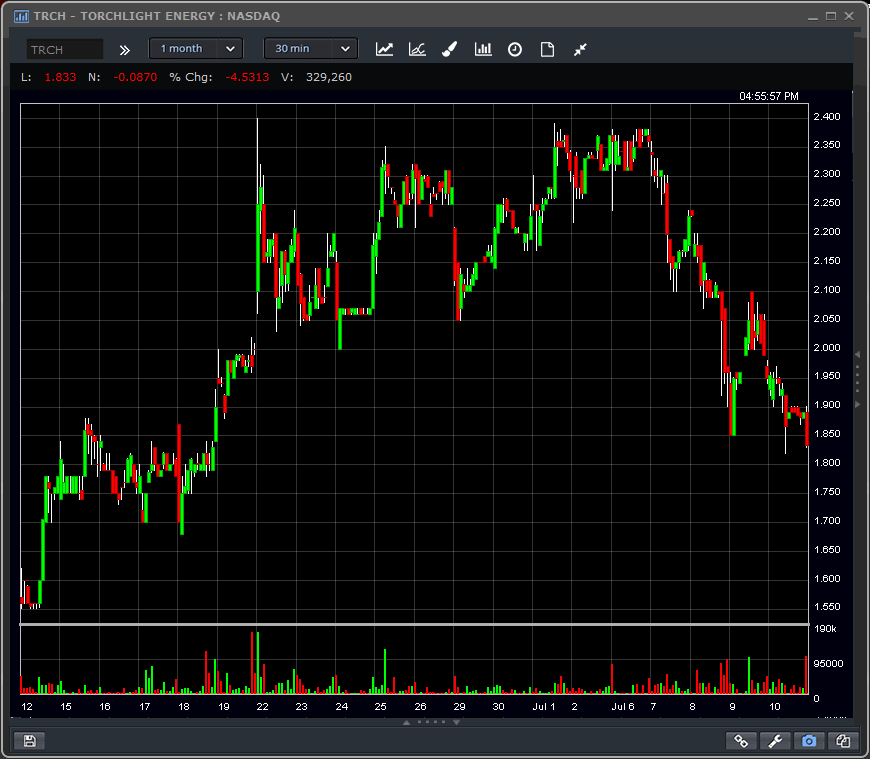870x759 pixels.
Task: Open the 30 min interval dropdown
Action: [310, 49]
